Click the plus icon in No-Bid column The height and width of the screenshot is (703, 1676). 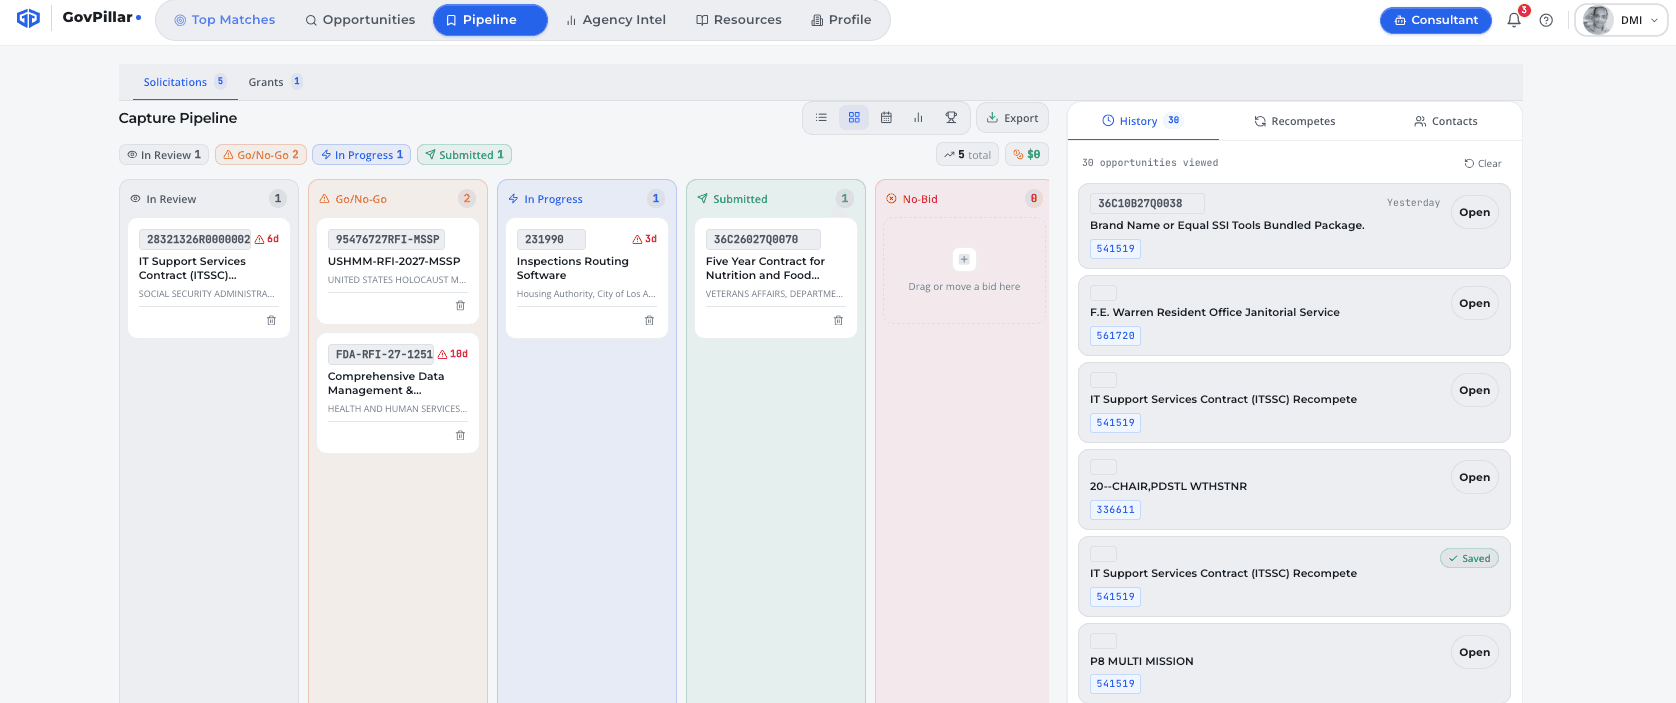click(x=964, y=259)
